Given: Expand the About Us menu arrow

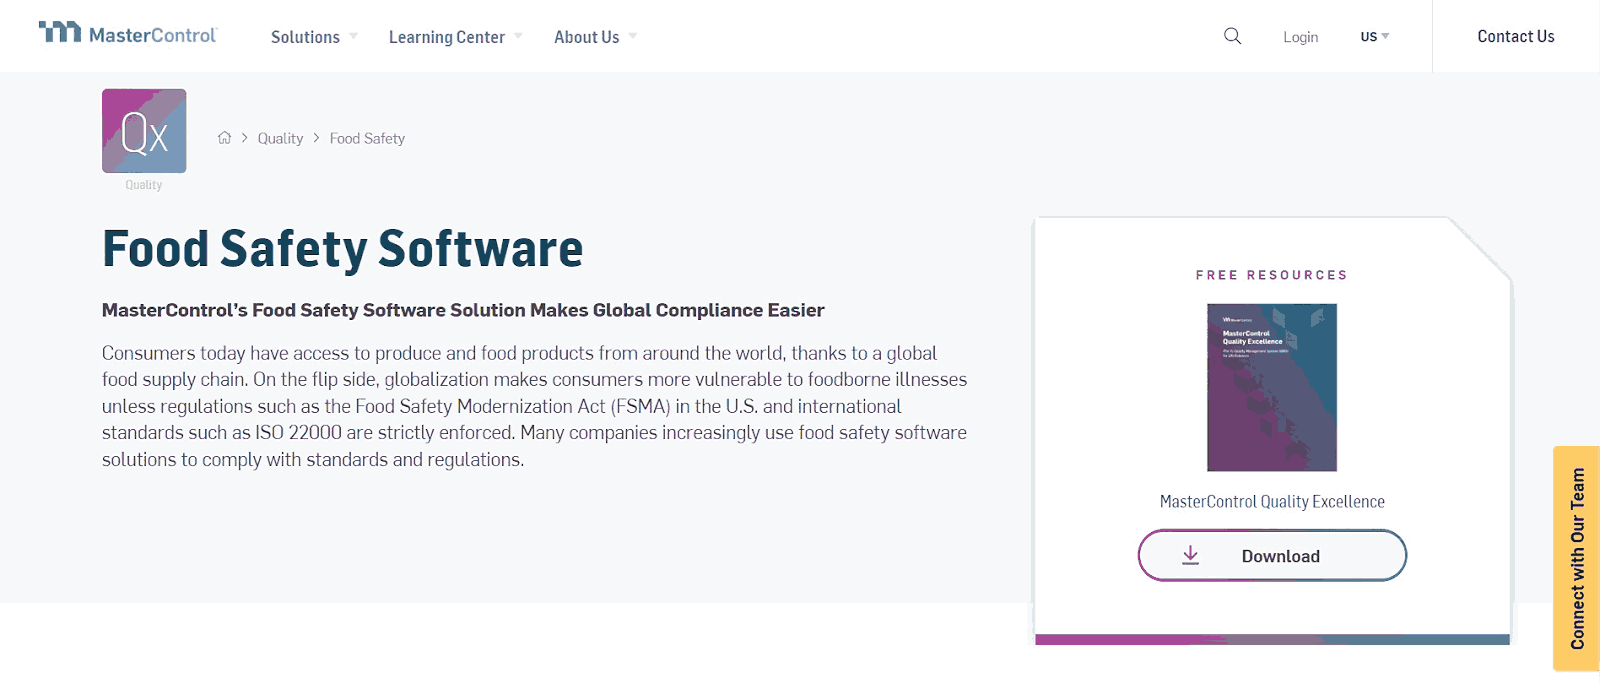Looking at the screenshot, I should (632, 36).
